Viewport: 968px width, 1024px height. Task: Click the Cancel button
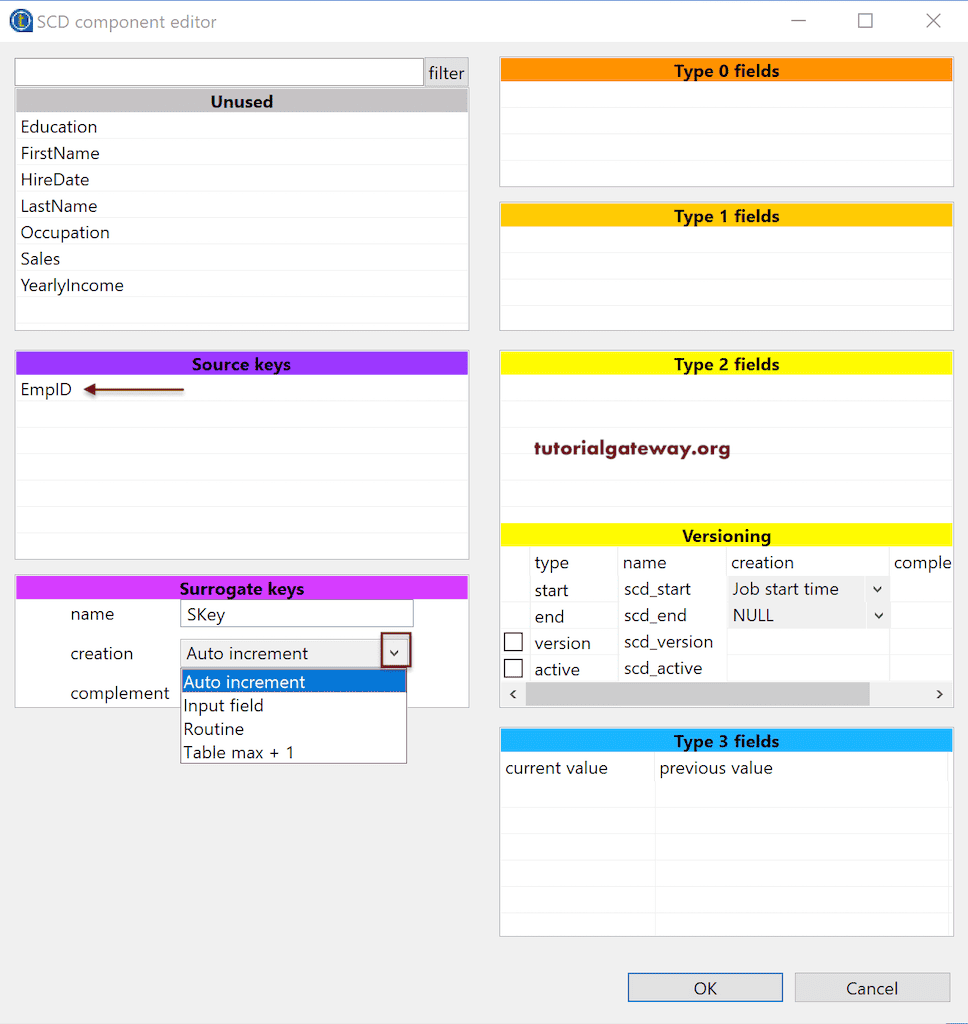(871, 987)
